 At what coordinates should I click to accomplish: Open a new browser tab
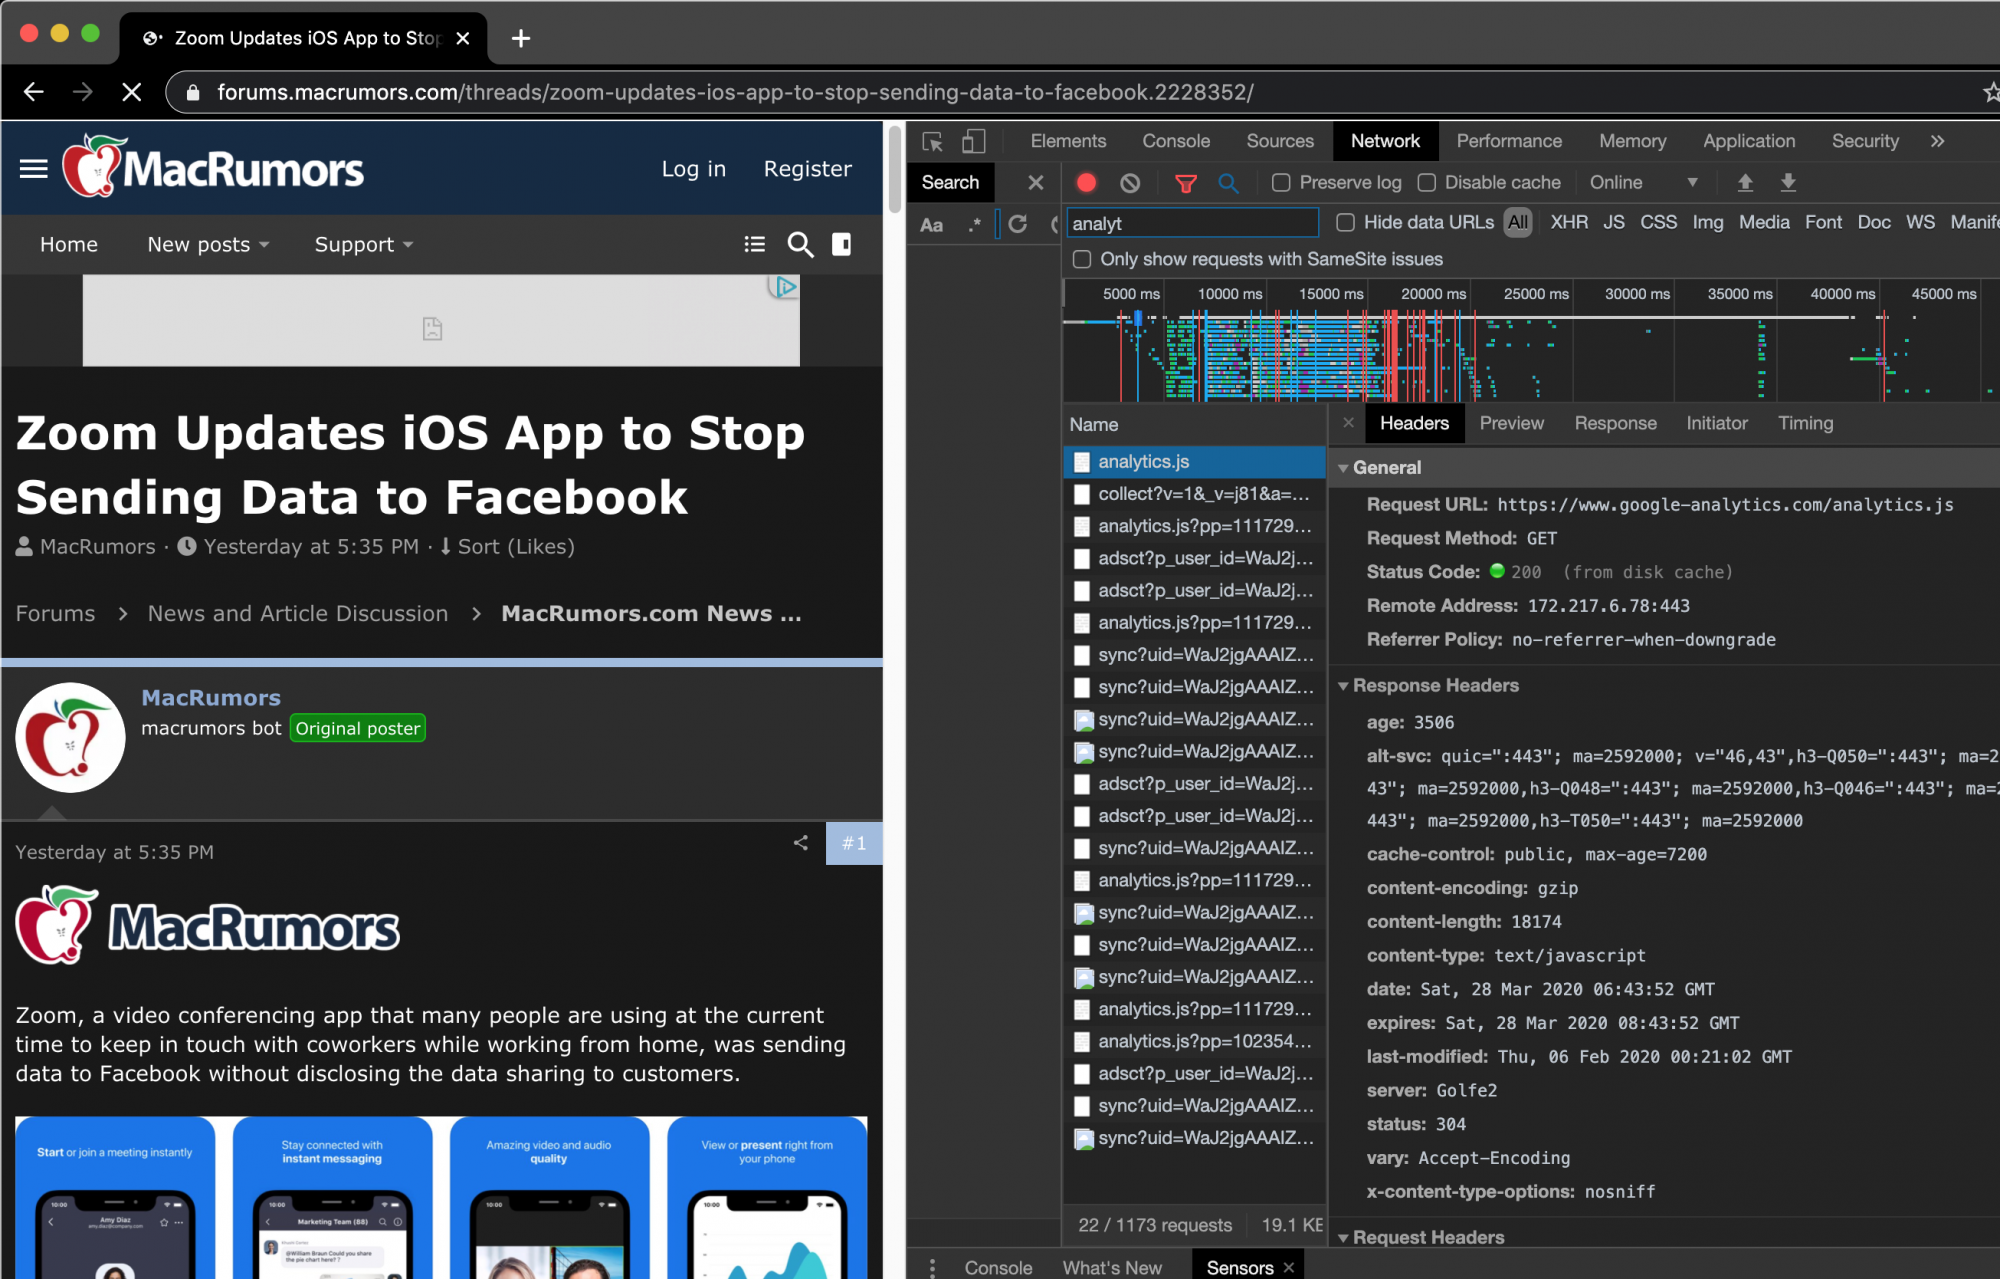521,38
